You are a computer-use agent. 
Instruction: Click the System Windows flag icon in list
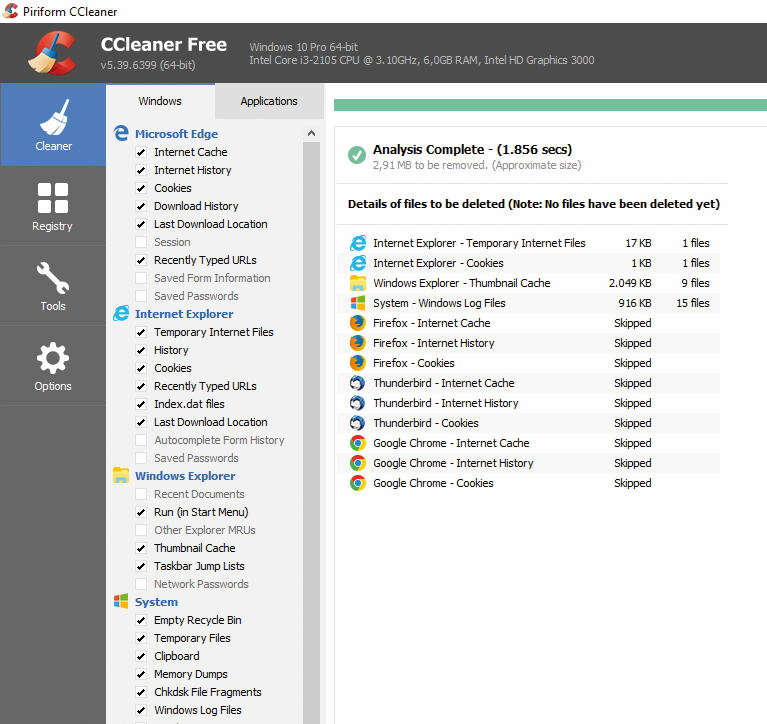pyautogui.click(x=121, y=601)
